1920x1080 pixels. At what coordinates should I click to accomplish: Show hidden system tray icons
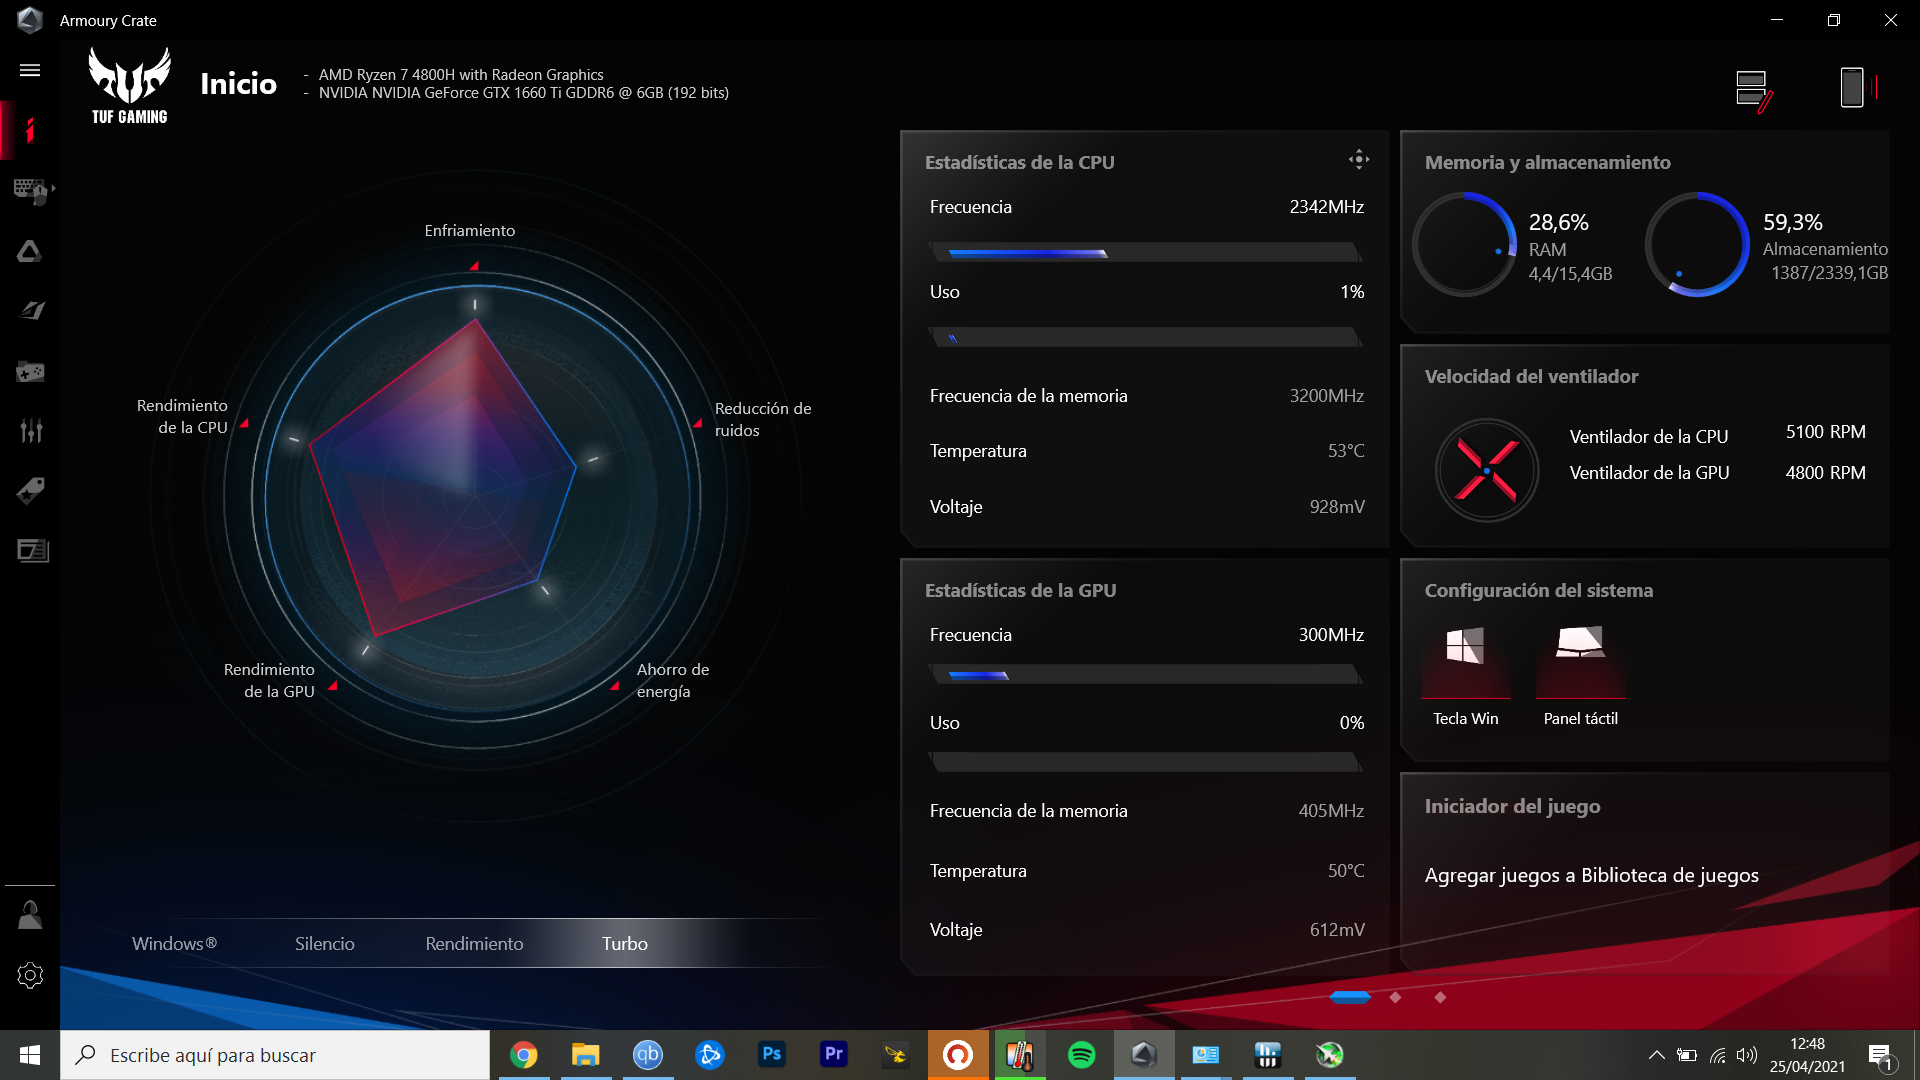coord(1656,1055)
